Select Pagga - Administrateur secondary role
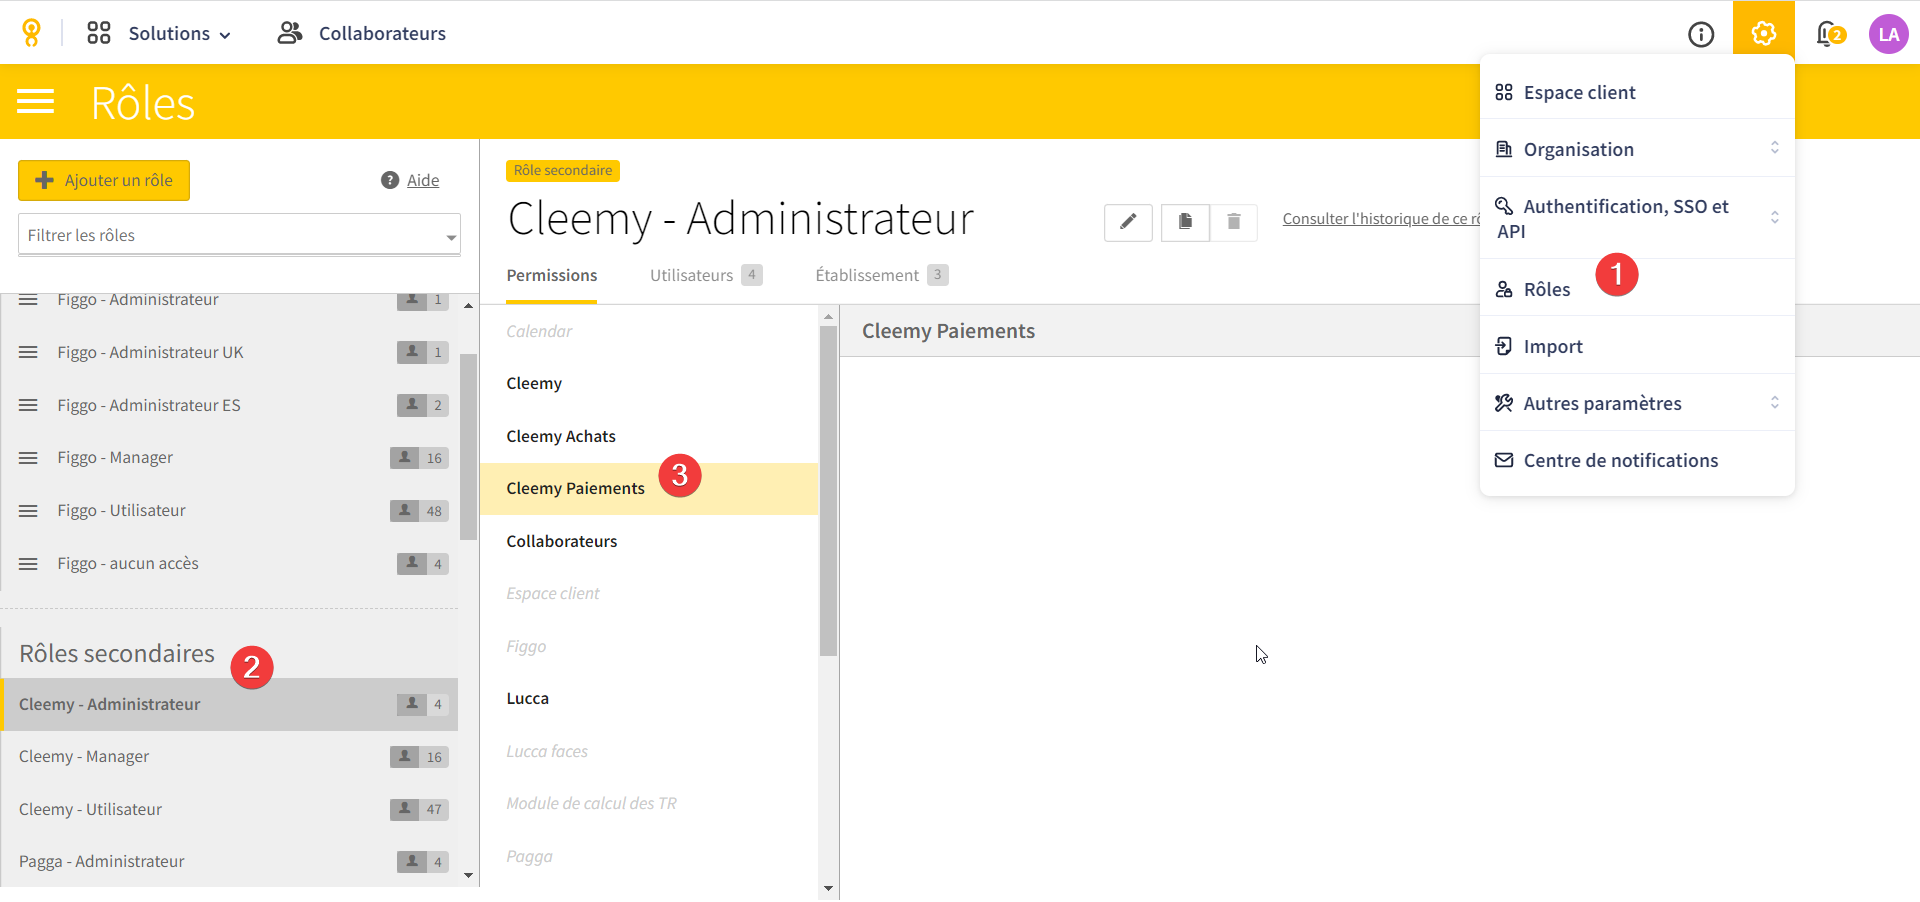Image resolution: width=1920 pixels, height=902 pixels. click(229, 861)
